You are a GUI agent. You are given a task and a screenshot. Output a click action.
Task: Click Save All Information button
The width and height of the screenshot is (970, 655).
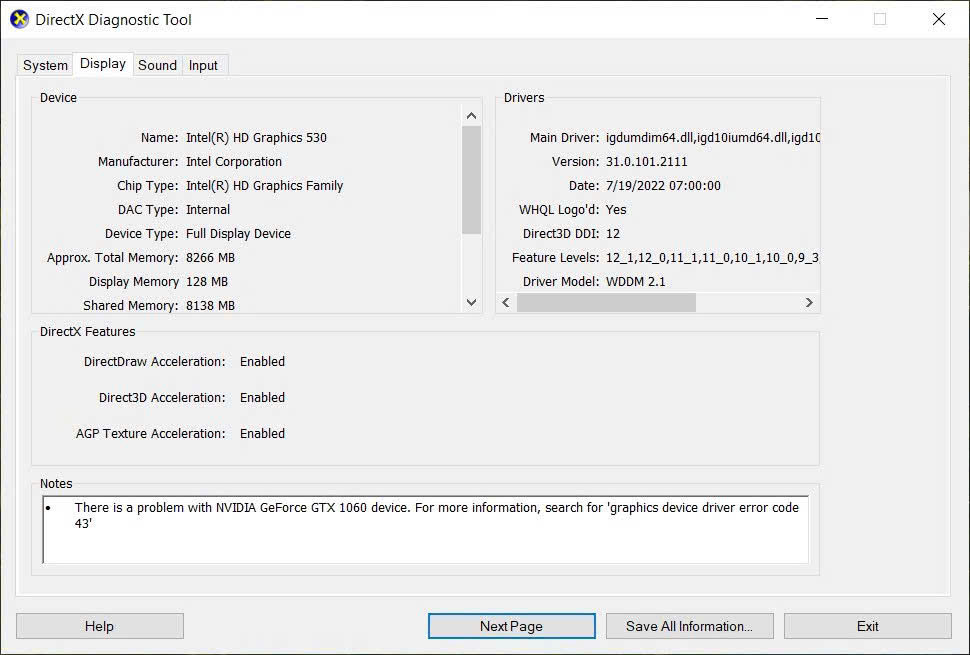click(x=689, y=626)
